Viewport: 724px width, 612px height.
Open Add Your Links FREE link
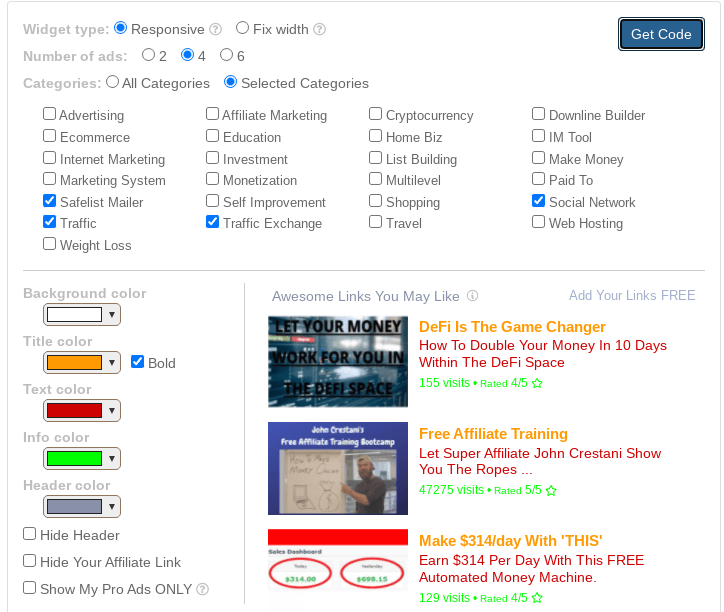(632, 295)
